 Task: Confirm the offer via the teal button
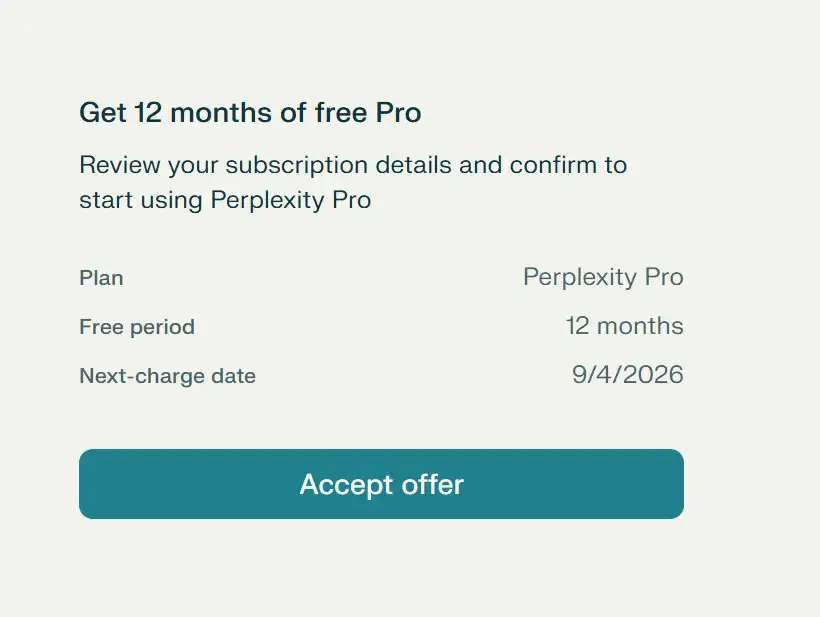[380, 484]
